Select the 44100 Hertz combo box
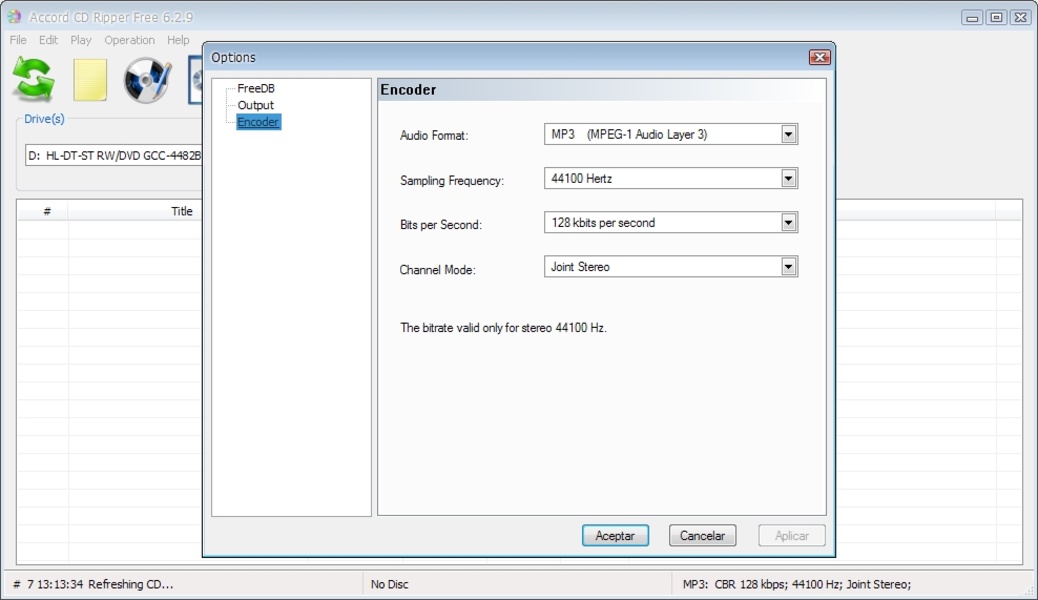 pyautogui.click(x=671, y=179)
